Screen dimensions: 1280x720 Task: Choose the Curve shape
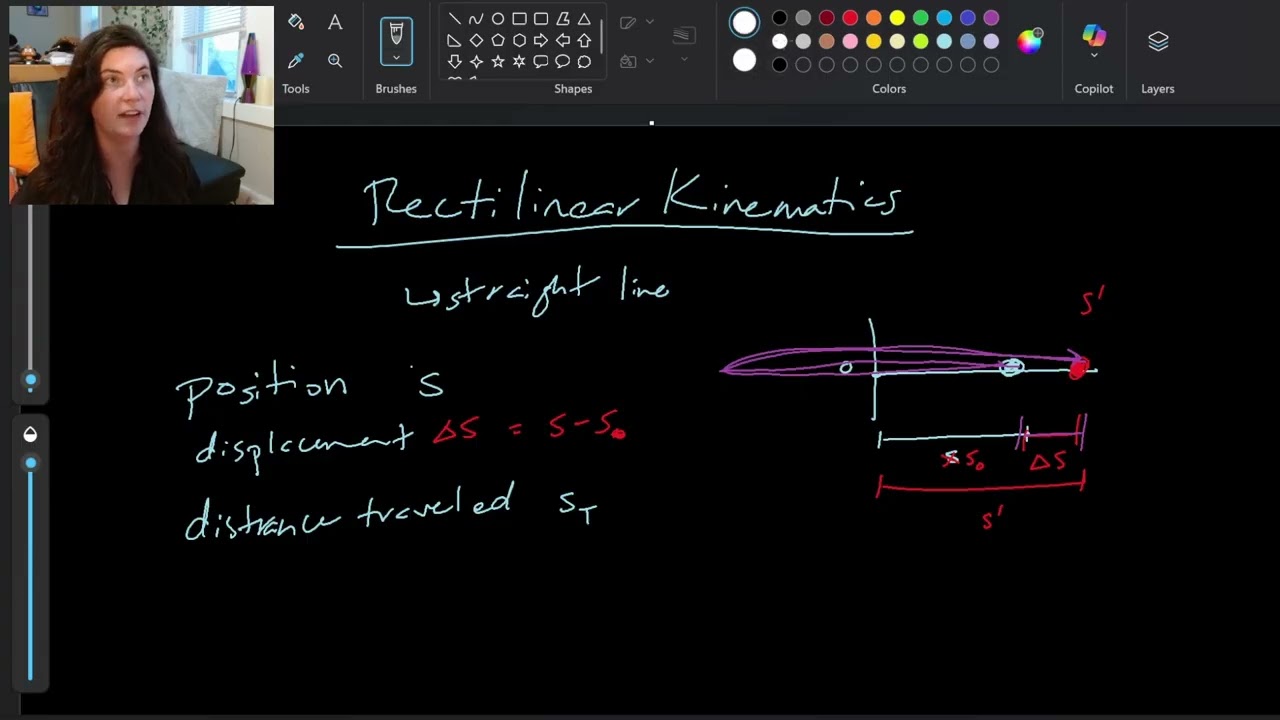476,19
